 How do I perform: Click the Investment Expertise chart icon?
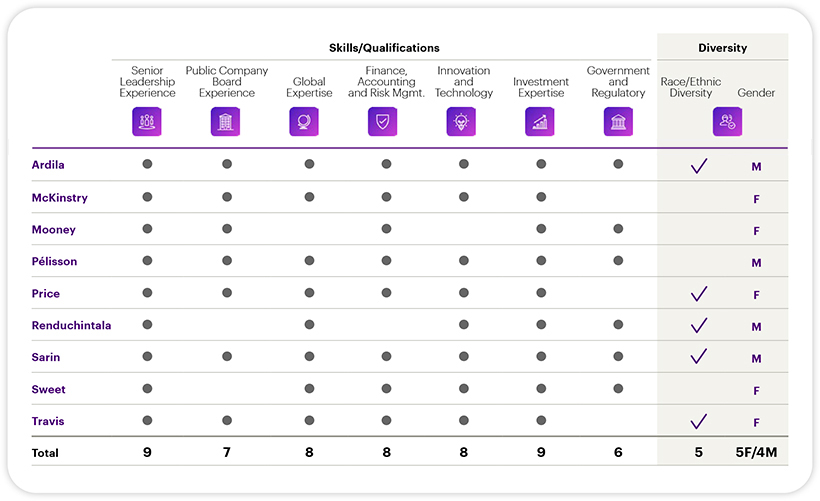(x=540, y=122)
